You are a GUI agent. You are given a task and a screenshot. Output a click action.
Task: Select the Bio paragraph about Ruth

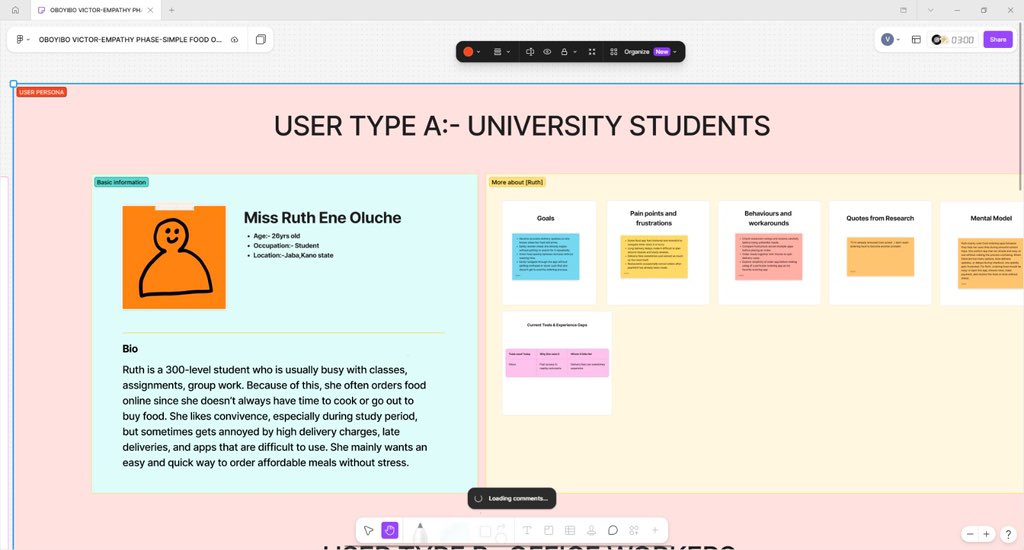(275, 416)
